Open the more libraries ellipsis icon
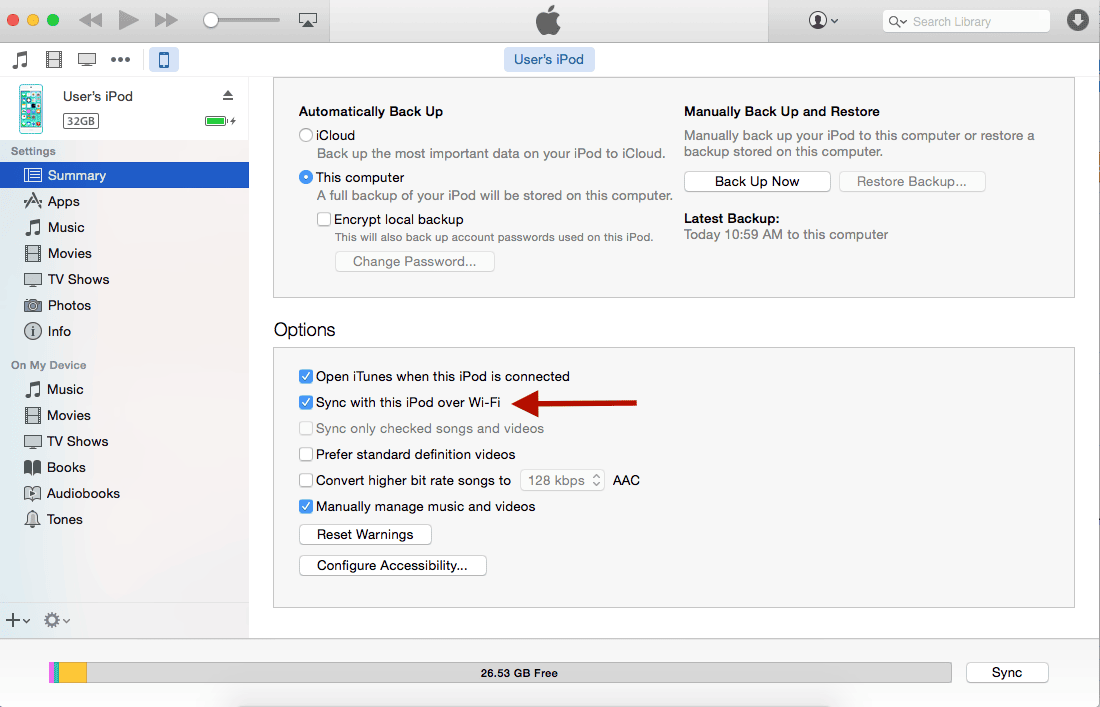 pyautogui.click(x=121, y=60)
